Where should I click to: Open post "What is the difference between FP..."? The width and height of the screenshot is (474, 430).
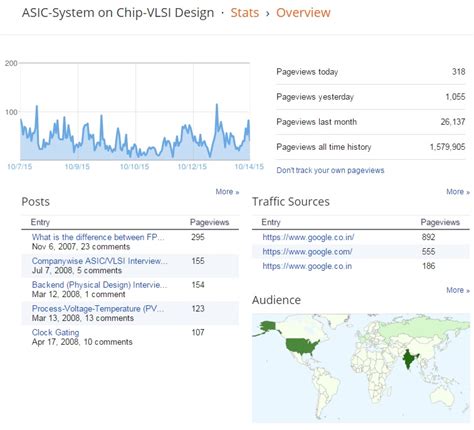tap(98, 237)
